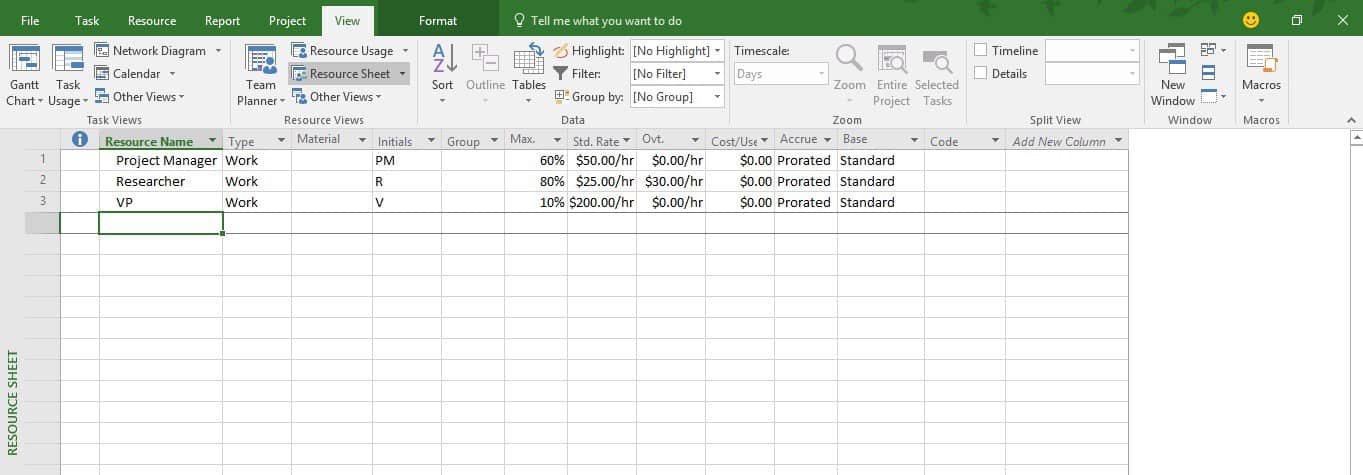Click Add New Column header

click(1059, 141)
